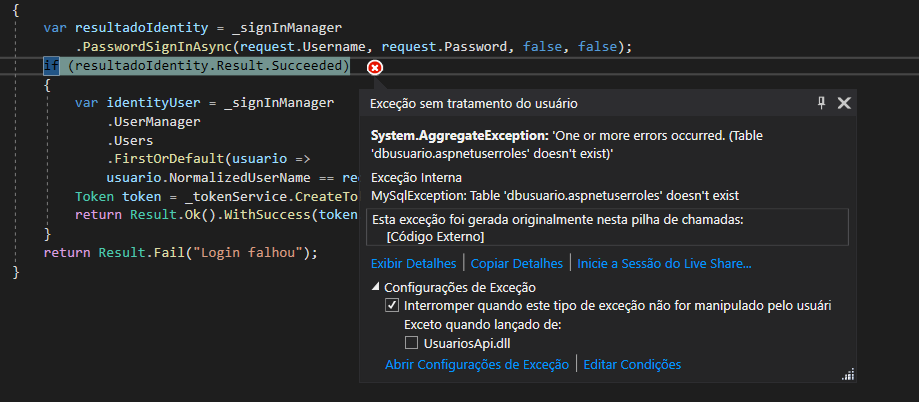Collapse the Configurações de Exceção section
Image resolution: width=919 pixels, height=402 pixels.
tap(376, 287)
